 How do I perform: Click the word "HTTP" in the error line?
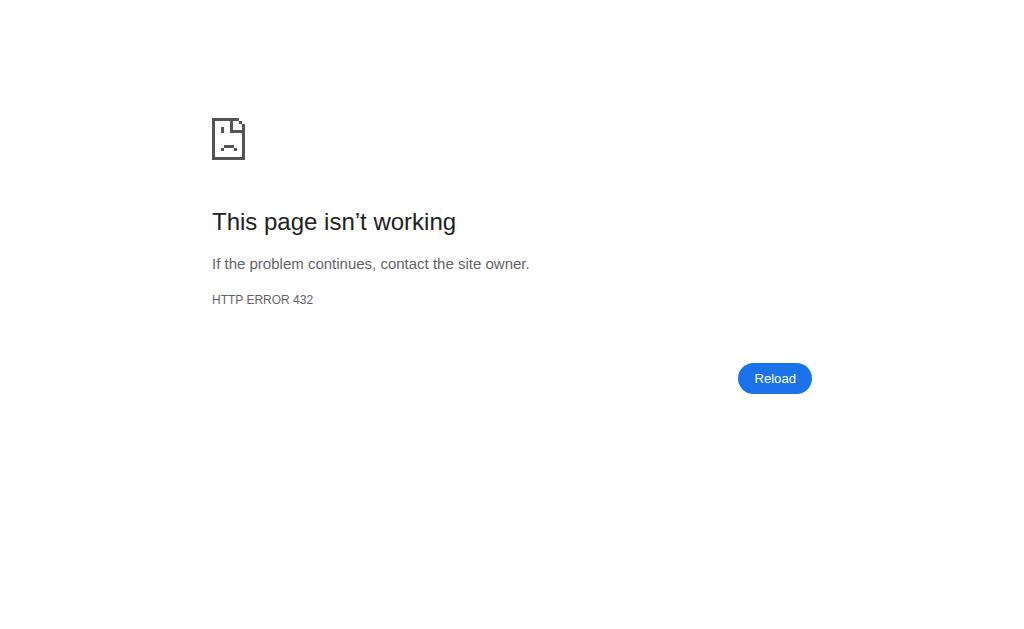tap(227, 300)
